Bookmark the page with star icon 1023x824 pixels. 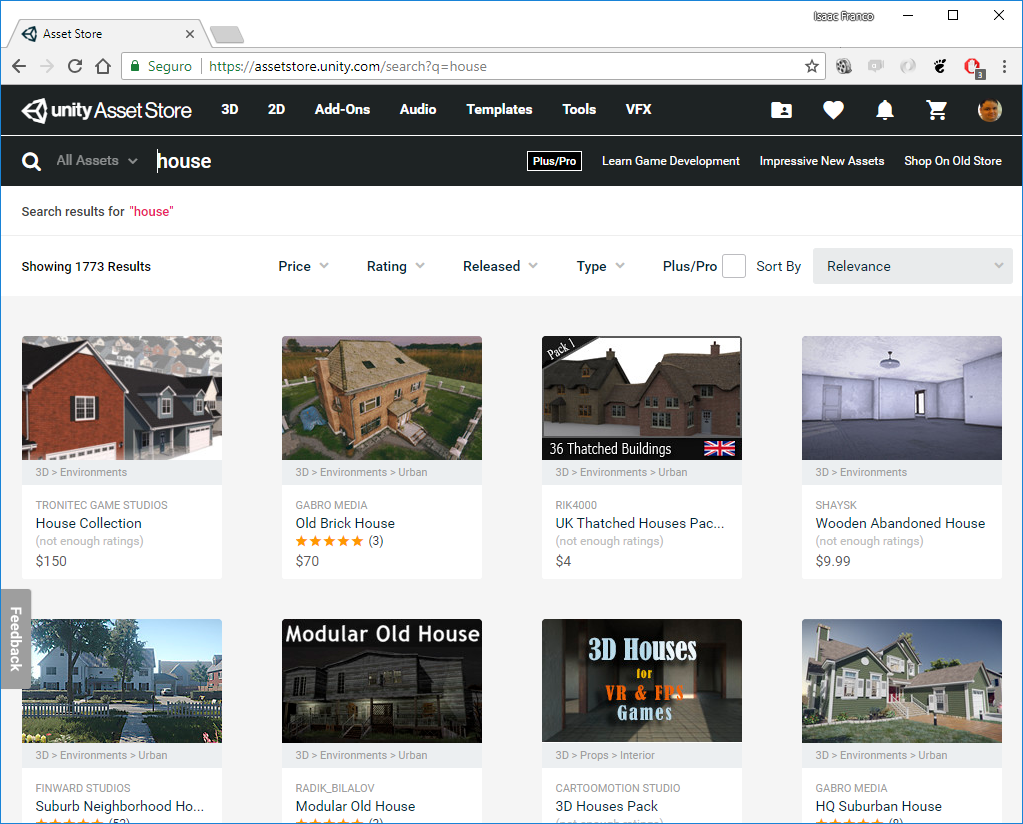pos(811,66)
